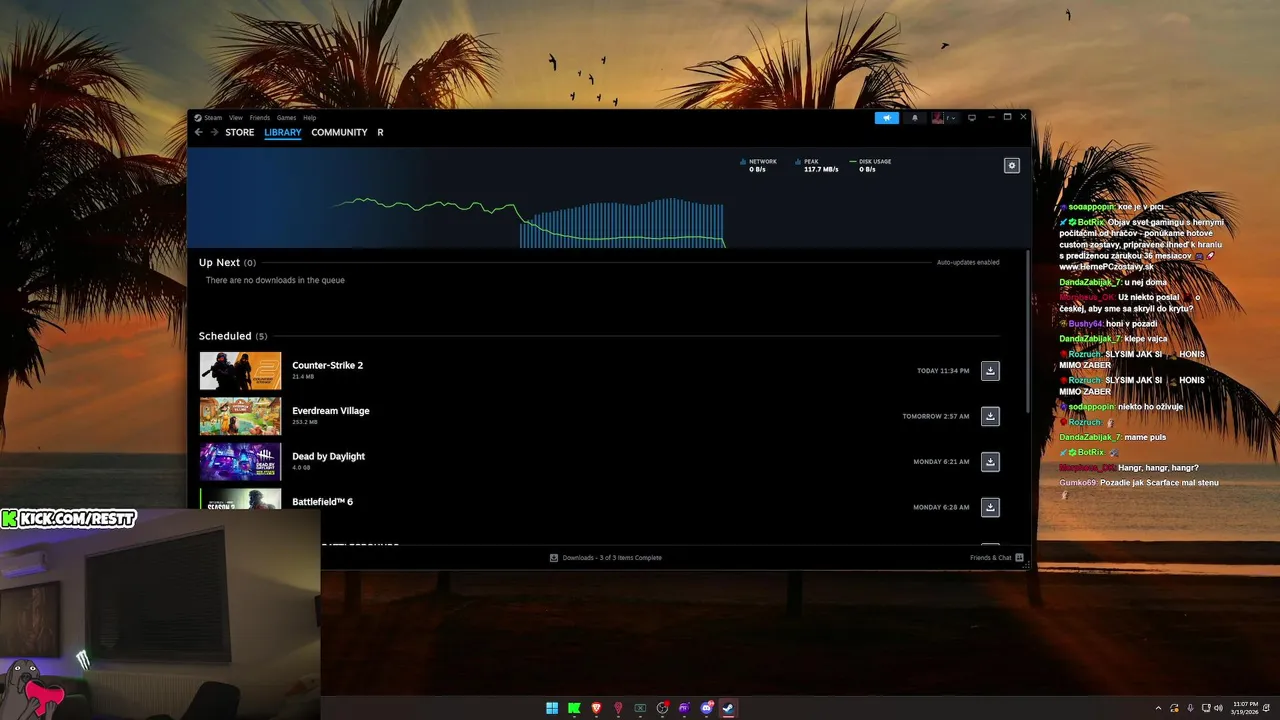Image resolution: width=1280 pixels, height=720 pixels.
Task: Open the Steam account avatar dropdown
Action: point(944,118)
